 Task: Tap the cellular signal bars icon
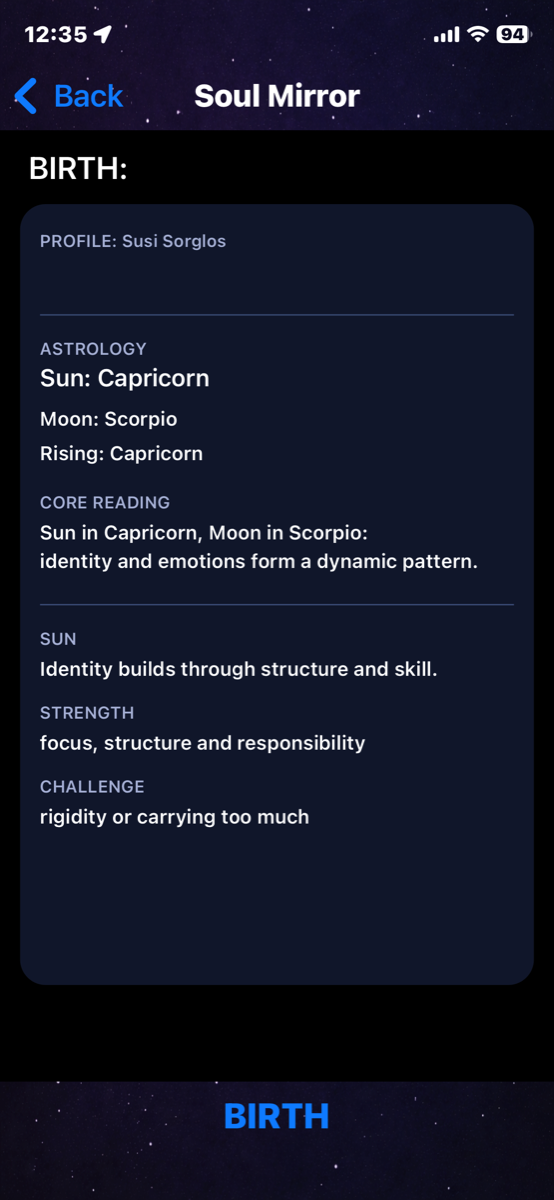coord(447,34)
